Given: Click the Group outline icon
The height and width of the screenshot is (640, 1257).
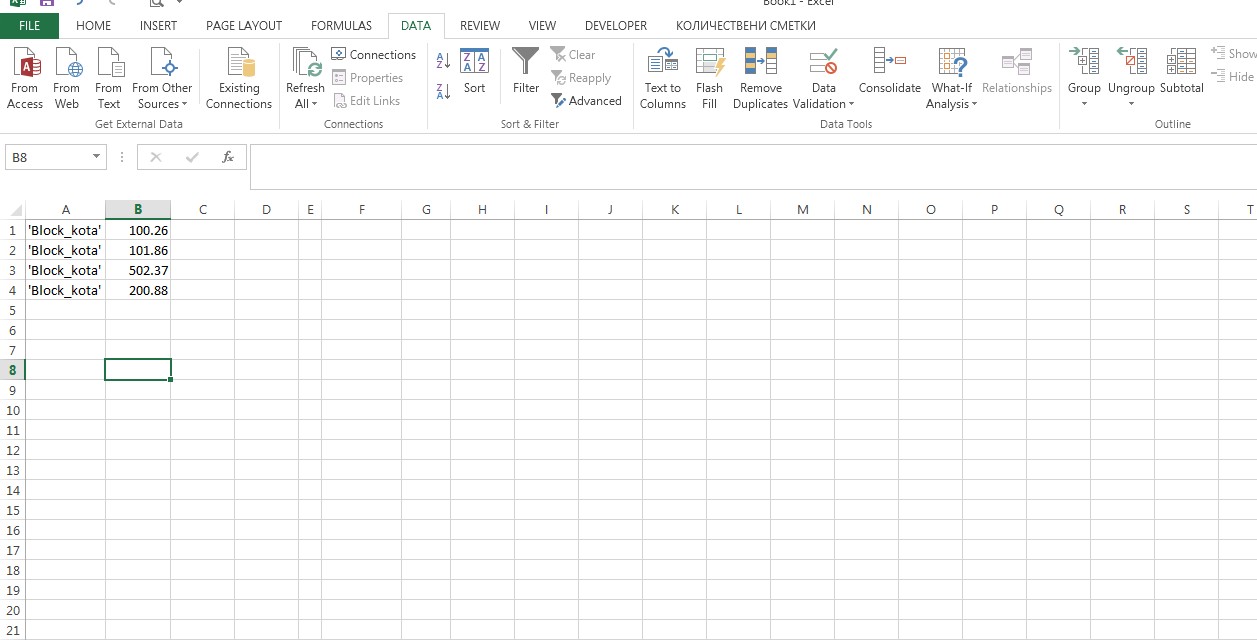Looking at the screenshot, I should 1084,63.
